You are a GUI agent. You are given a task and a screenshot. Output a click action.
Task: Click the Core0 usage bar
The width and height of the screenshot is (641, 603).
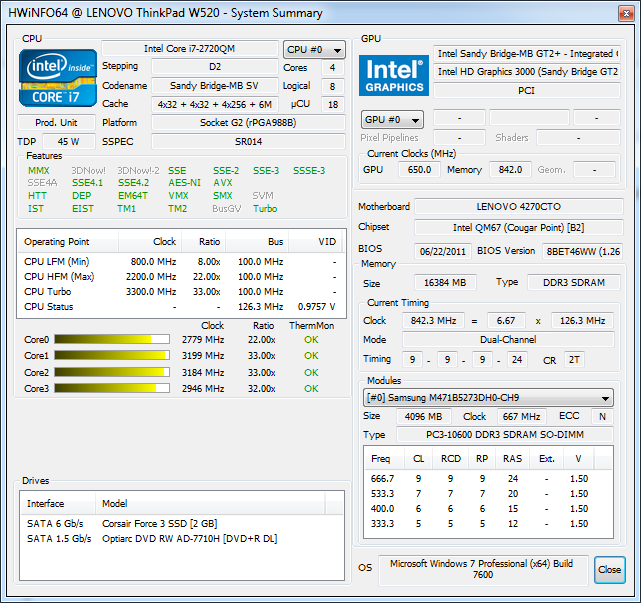tap(112, 339)
